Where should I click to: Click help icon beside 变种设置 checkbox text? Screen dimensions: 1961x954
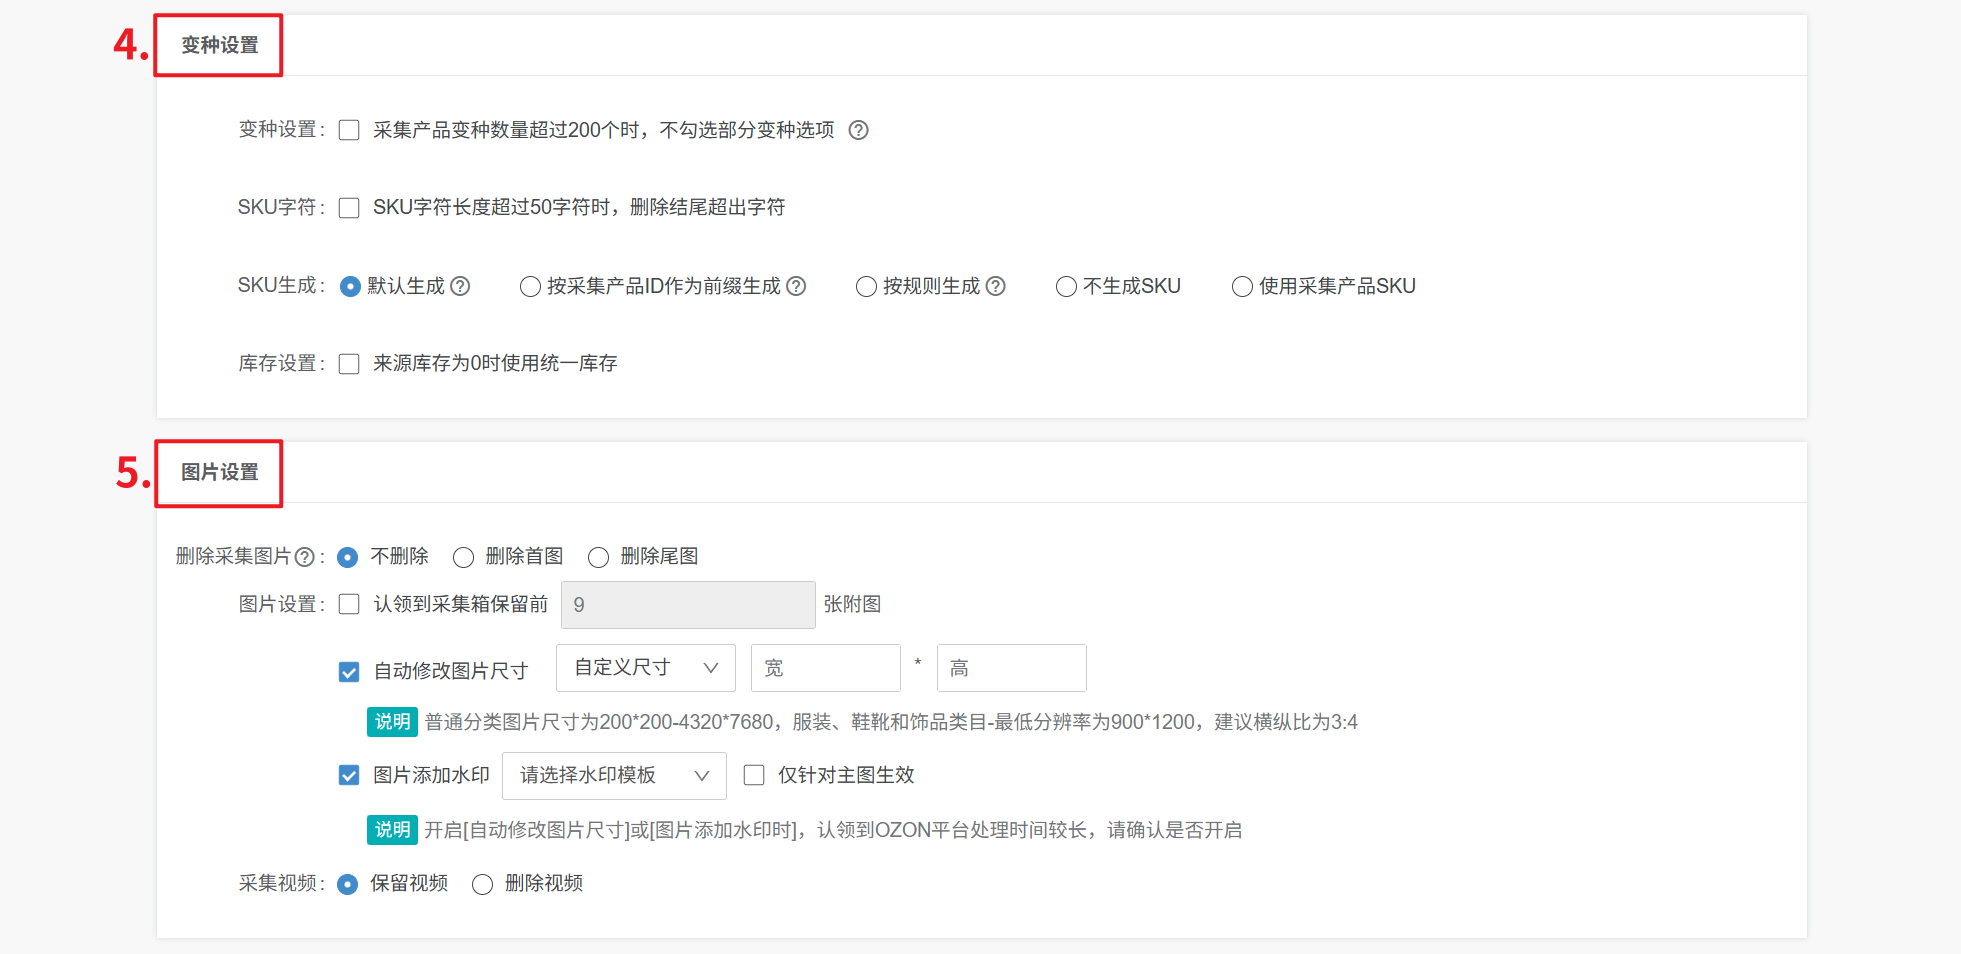pos(858,130)
